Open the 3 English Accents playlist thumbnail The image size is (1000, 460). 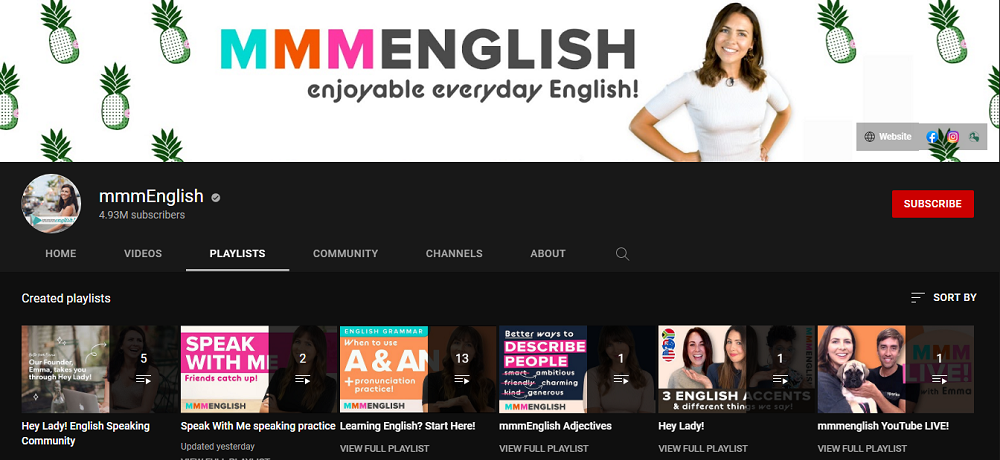tap(737, 369)
